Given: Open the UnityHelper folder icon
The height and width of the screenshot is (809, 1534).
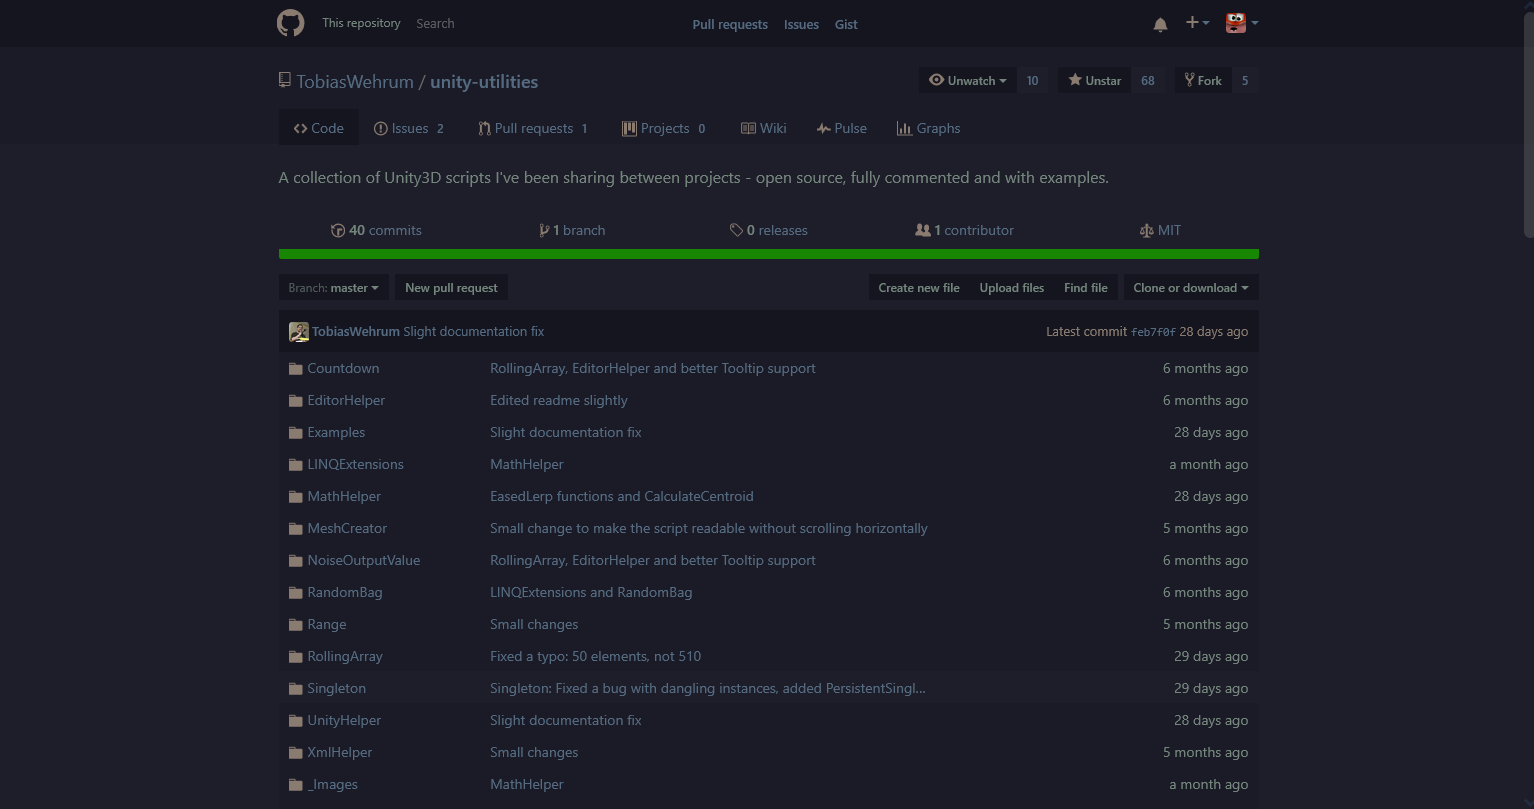Looking at the screenshot, I should pyautogui.click(x=296, y=721).
